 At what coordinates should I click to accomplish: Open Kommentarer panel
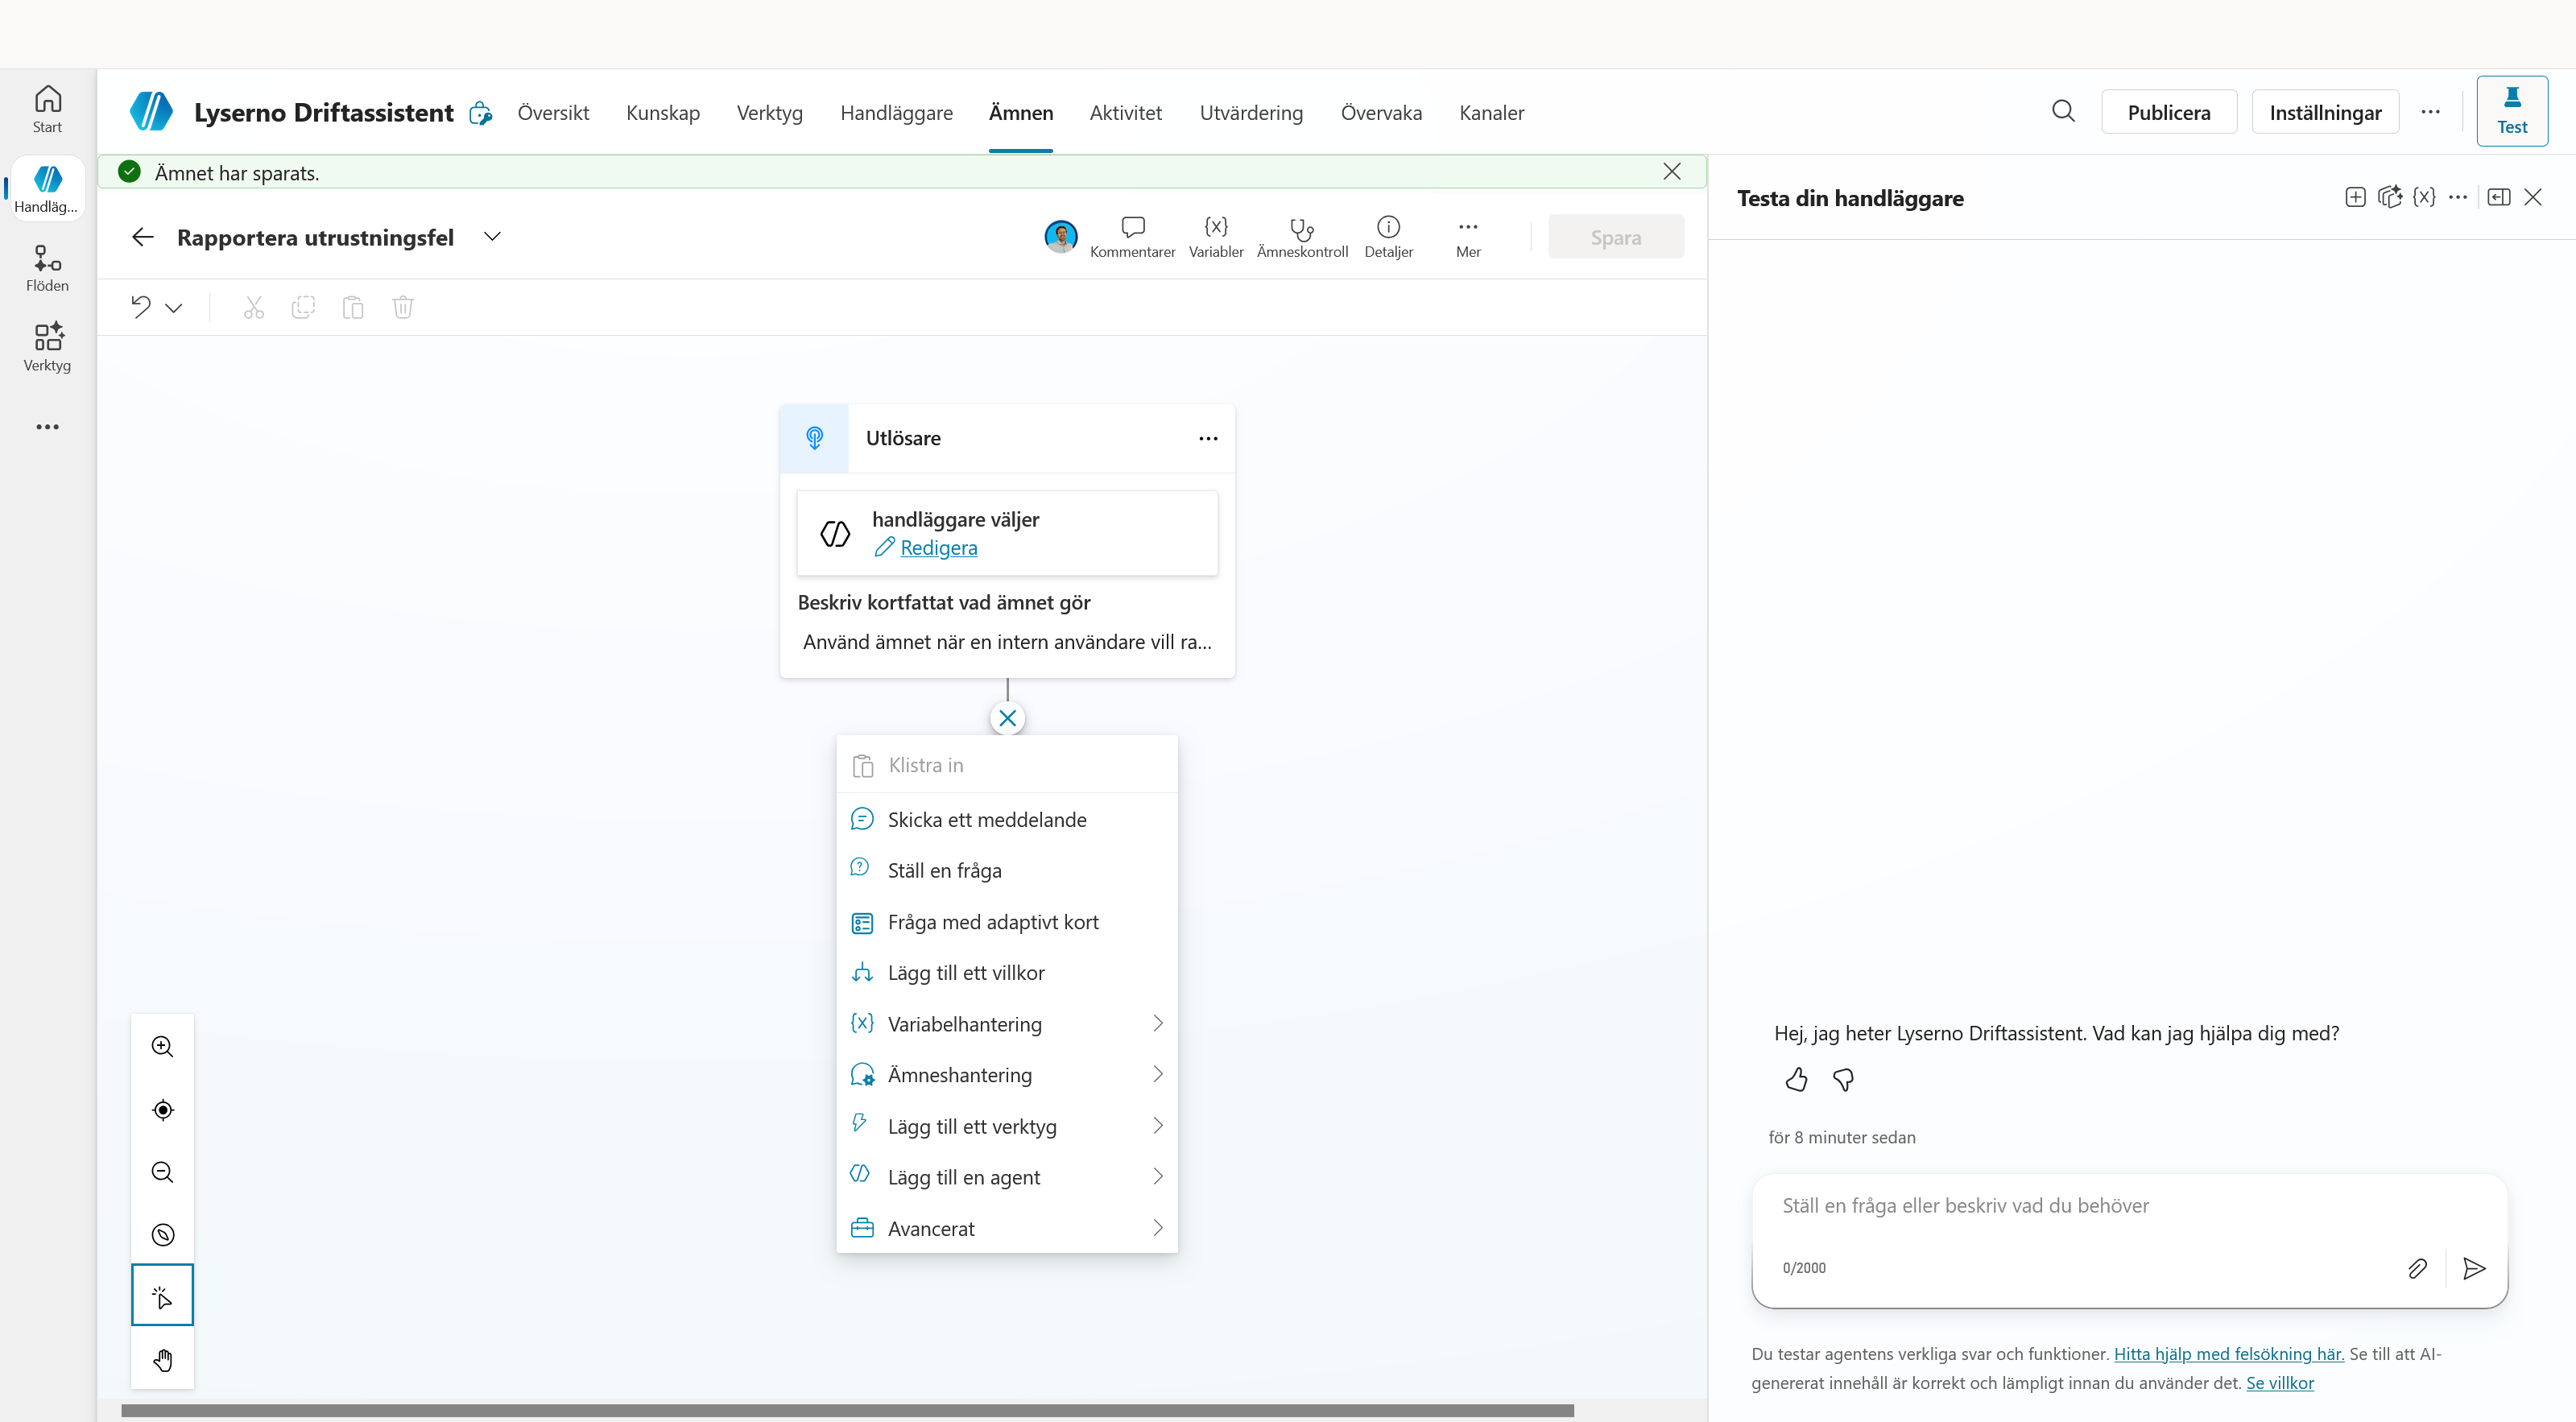pos(1132,237)
